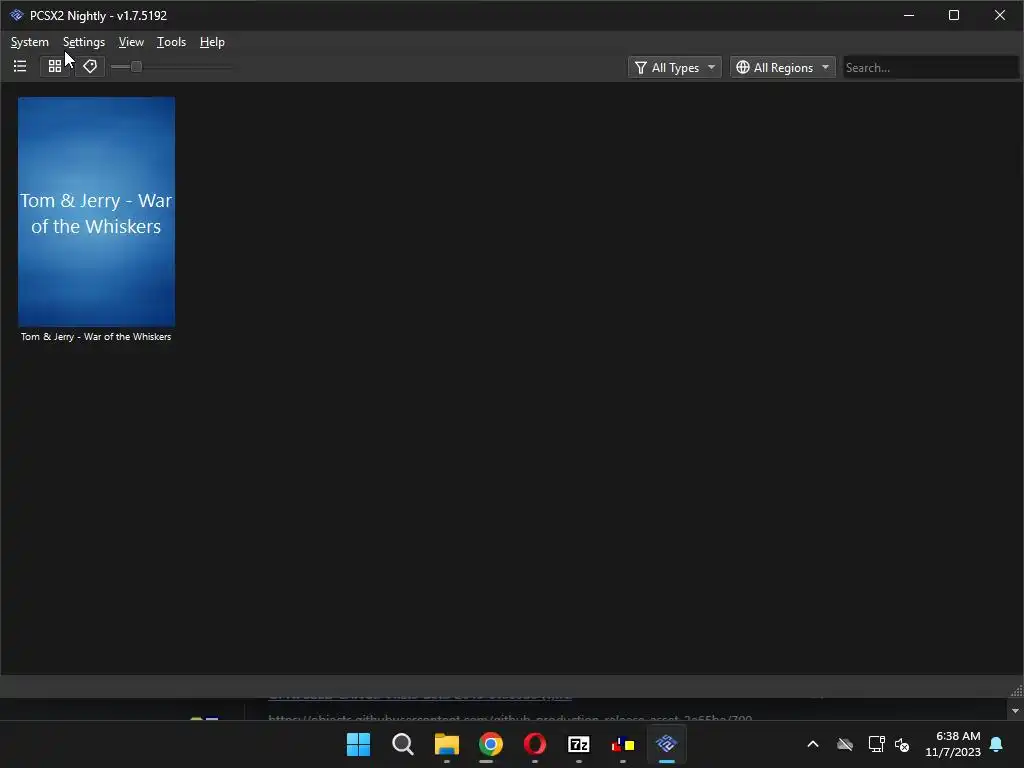Click PCSX2 icon in taskbar

pyautogui.click(x=667, y=744)
